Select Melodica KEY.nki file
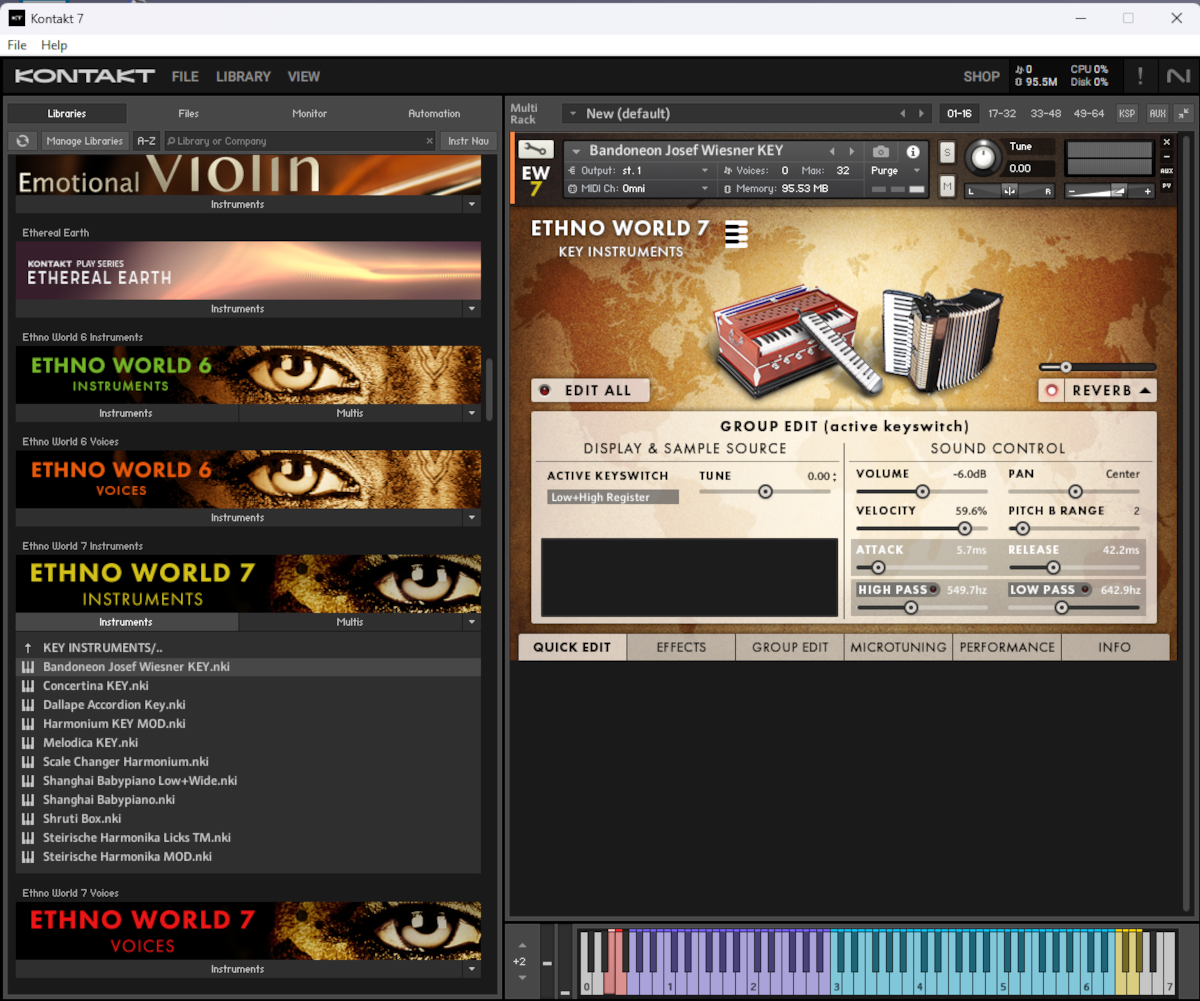This screenshot has width=1200, height=1001. 248,743
